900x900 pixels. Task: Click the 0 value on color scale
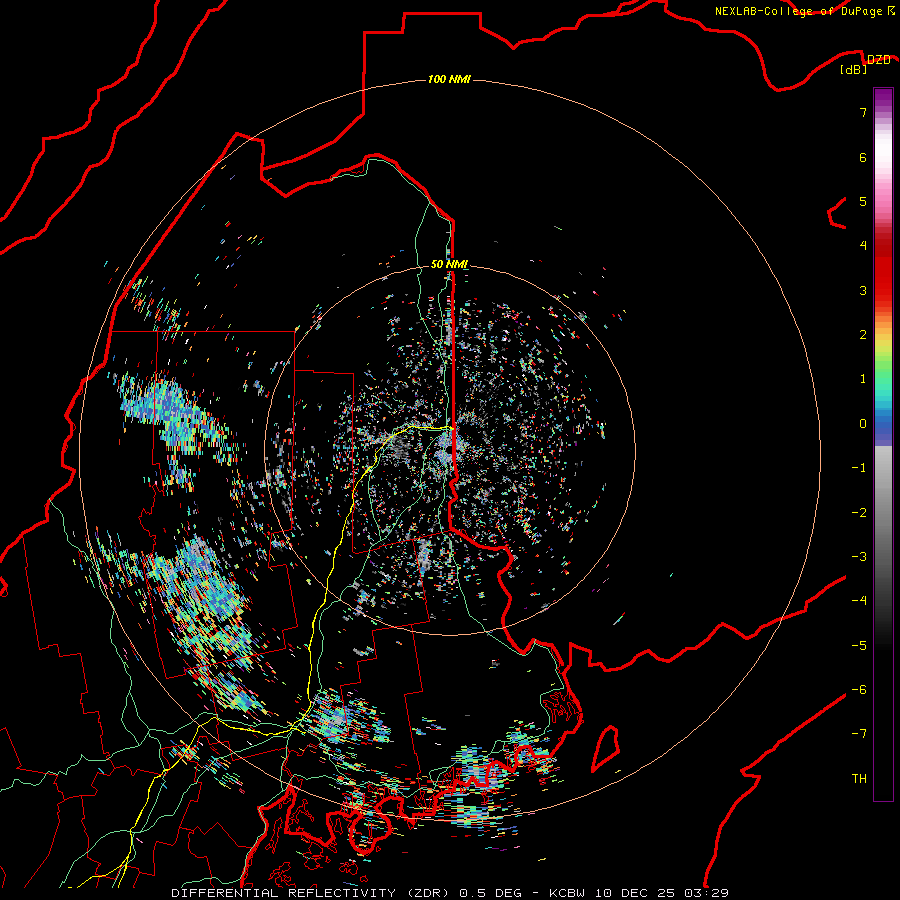(x=863, y=424)
